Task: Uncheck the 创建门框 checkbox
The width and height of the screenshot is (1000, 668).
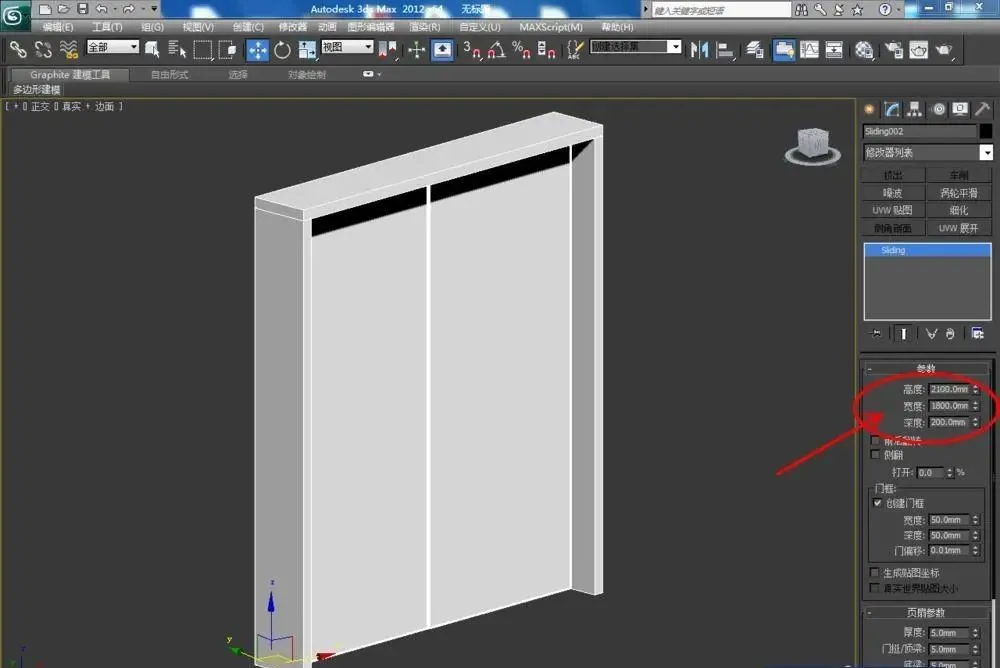Action: click(x=877, y=503)
